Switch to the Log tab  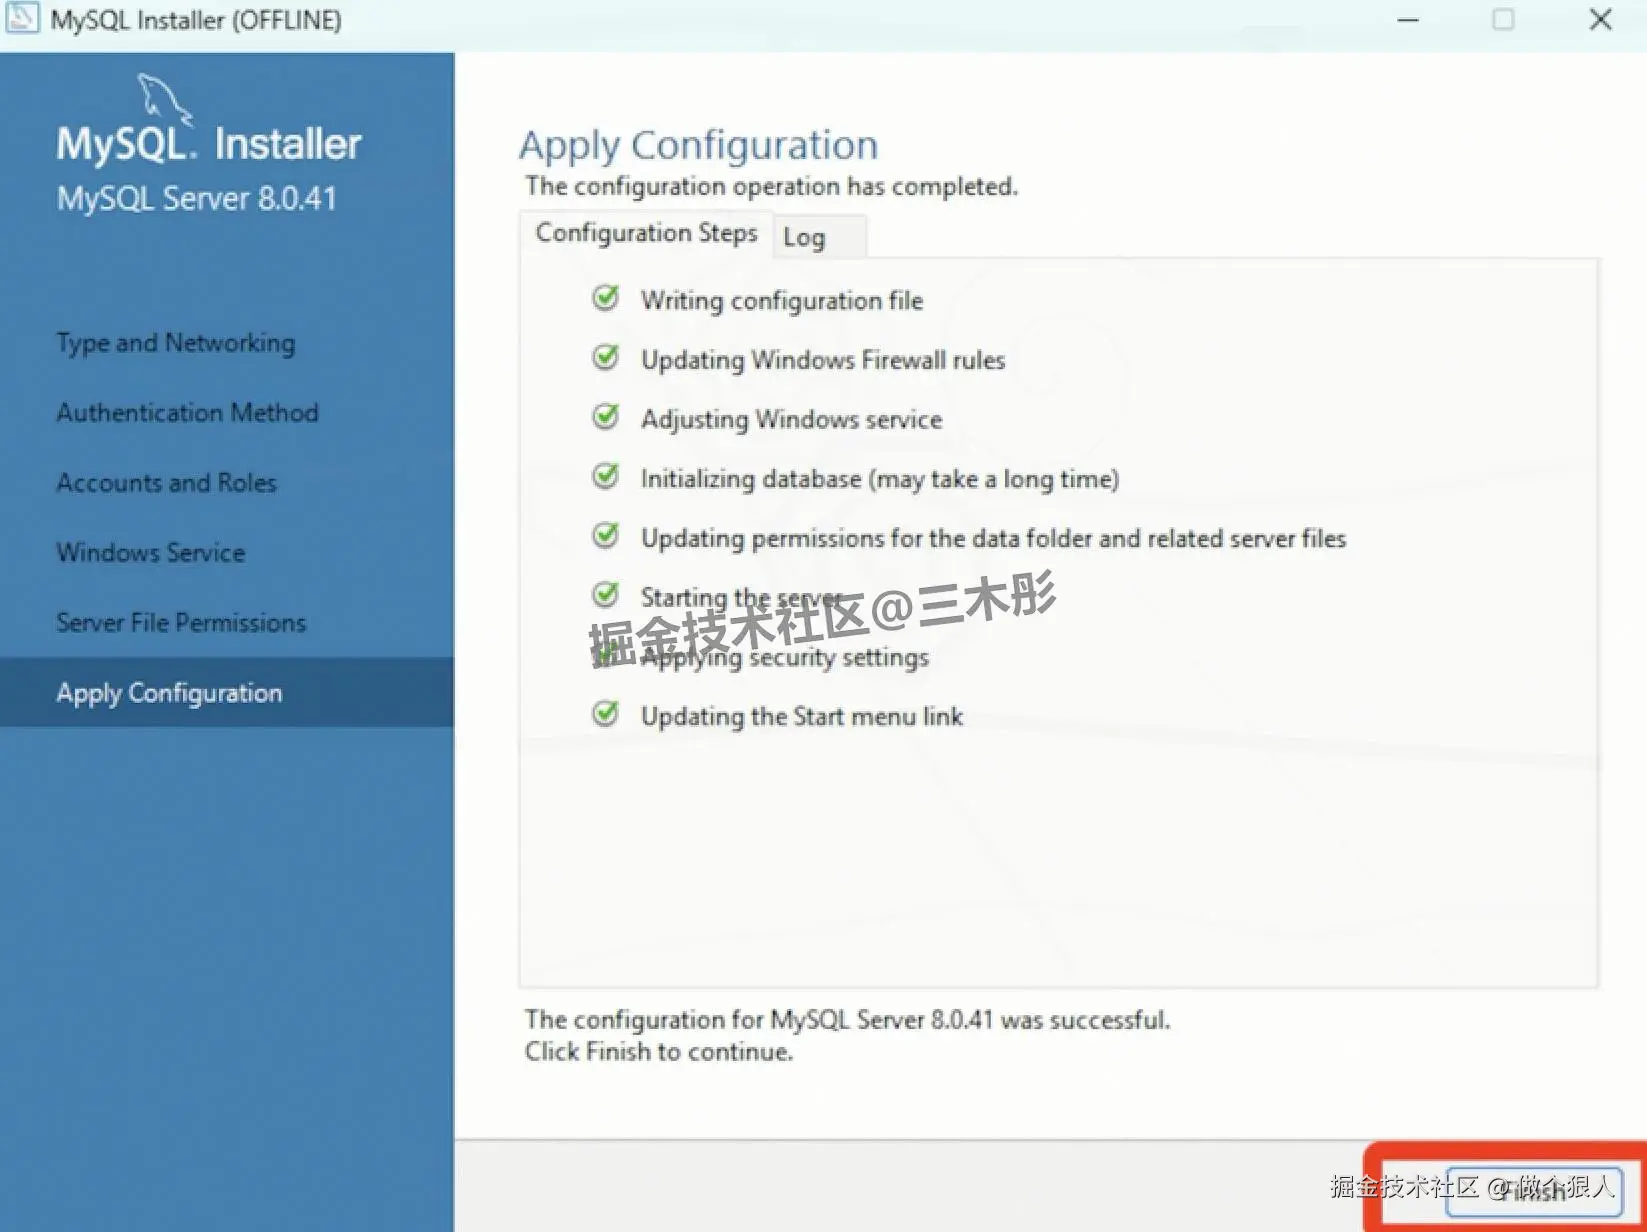point(804,237)
